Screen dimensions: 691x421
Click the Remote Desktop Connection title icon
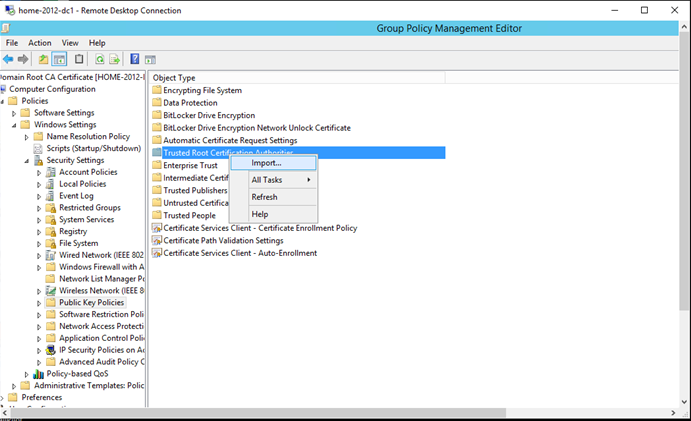coord(10,10)
